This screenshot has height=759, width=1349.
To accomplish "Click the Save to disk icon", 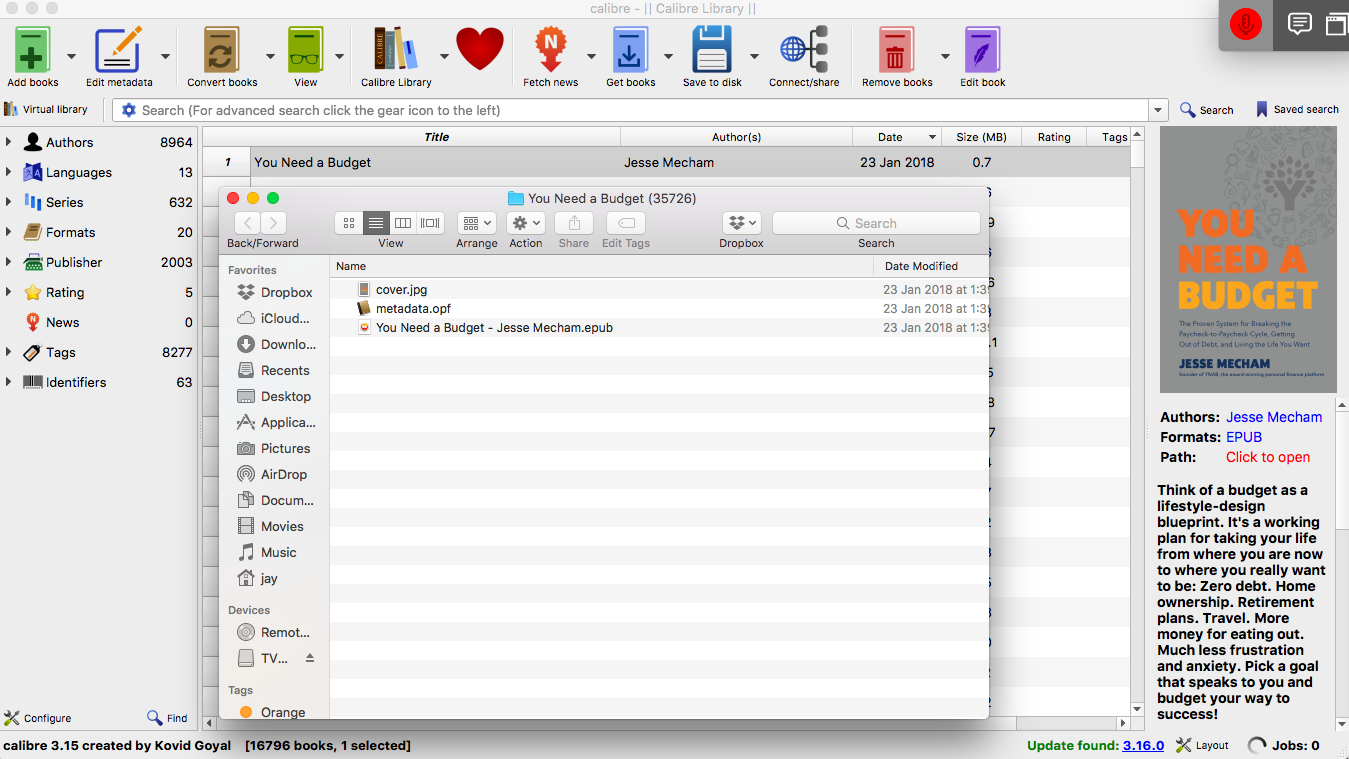I will (712, 50).
